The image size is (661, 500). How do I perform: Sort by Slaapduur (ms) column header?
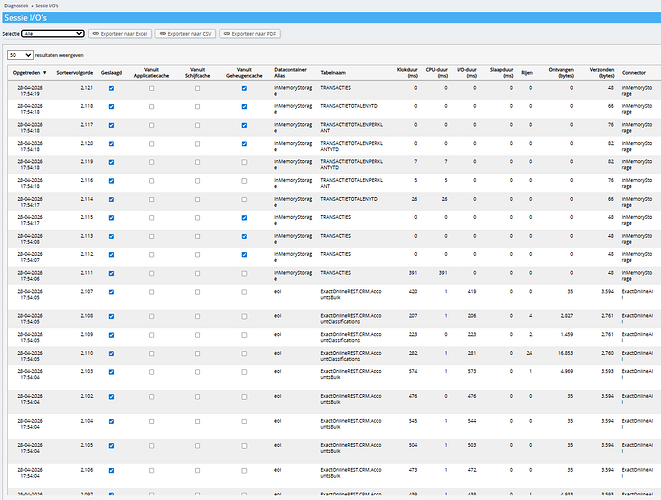(502, 73)
